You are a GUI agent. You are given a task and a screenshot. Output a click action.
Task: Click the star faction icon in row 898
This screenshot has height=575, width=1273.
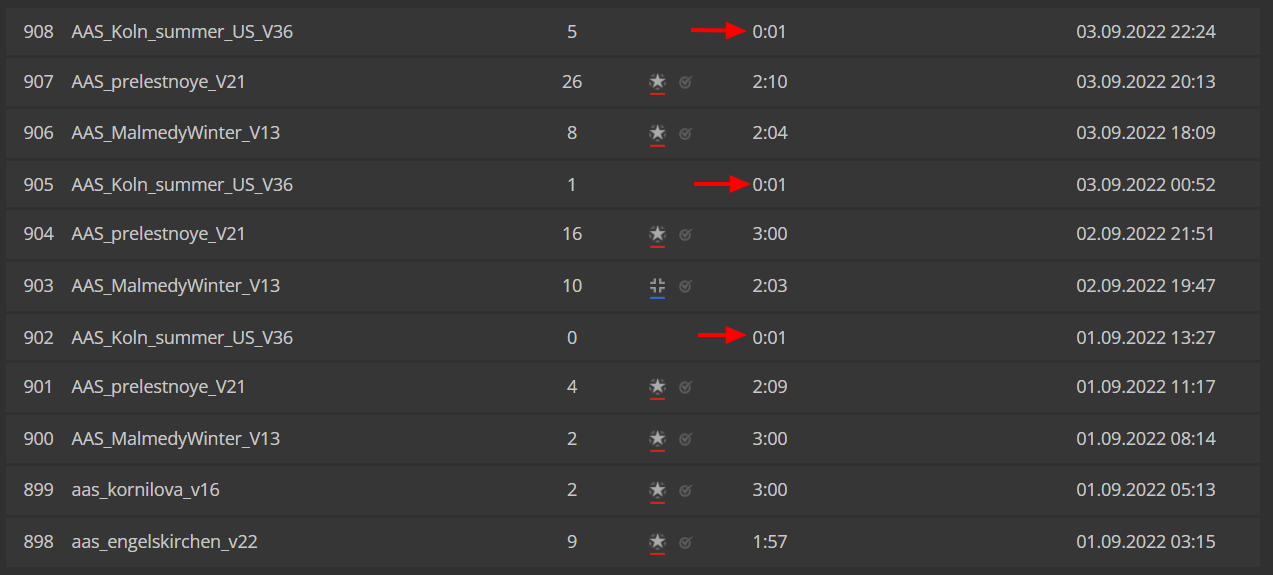(657, 541)
